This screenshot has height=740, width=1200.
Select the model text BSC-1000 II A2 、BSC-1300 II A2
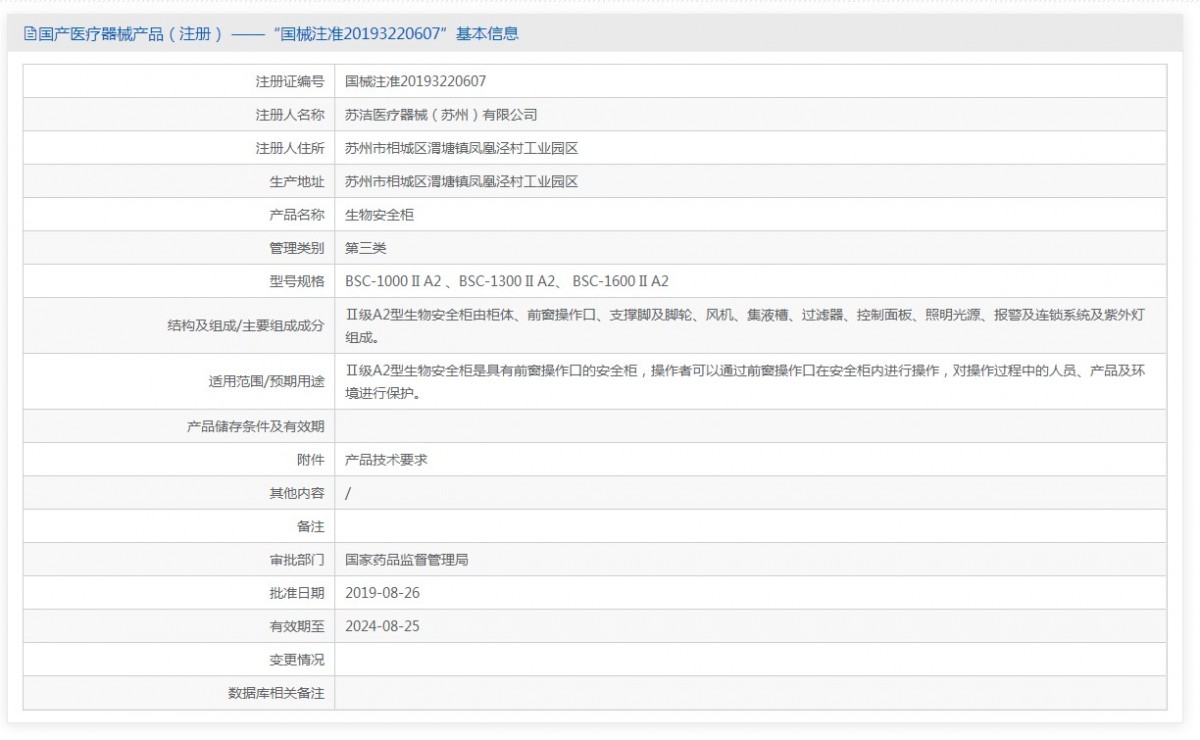450,281
